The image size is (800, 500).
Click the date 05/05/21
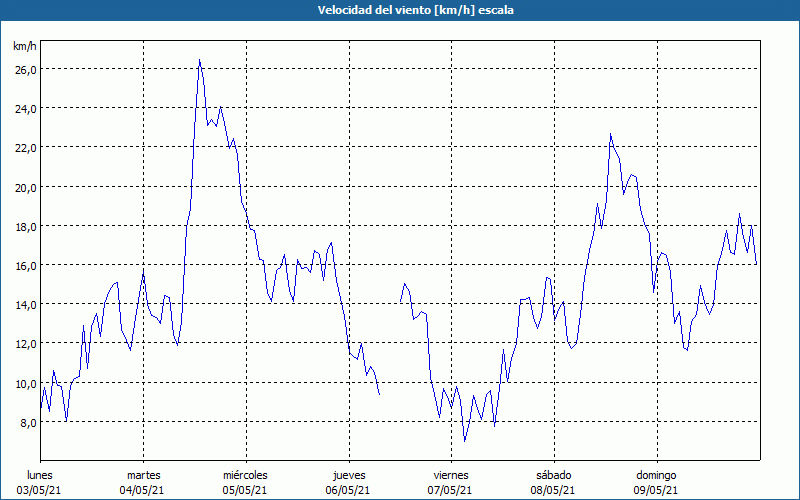[244, 490]
